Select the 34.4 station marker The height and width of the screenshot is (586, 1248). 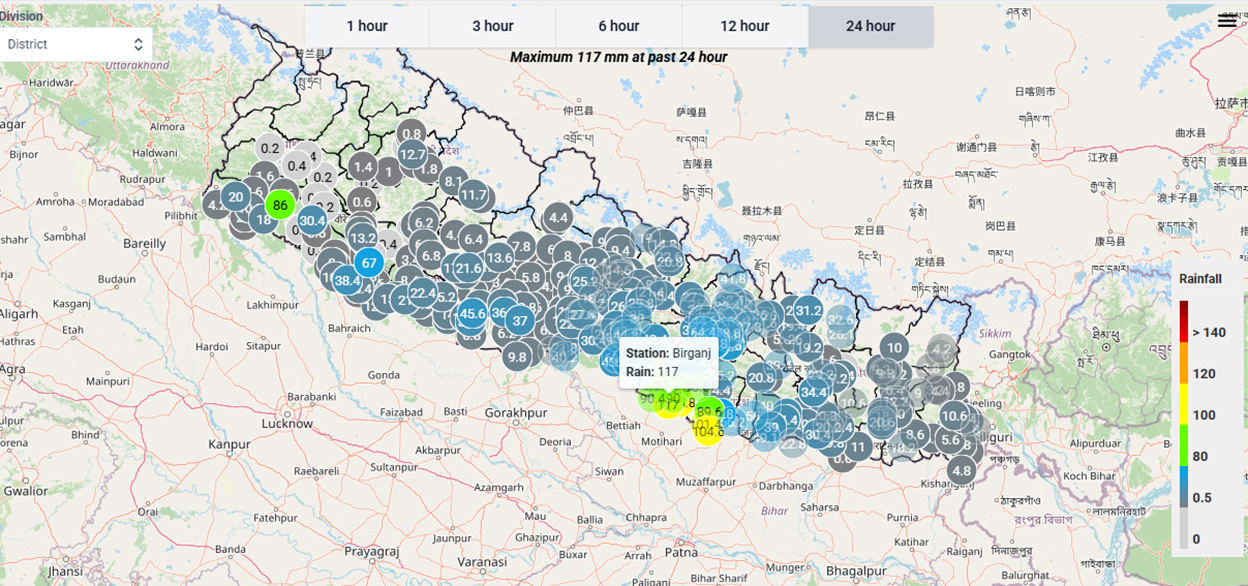point(814,392)
